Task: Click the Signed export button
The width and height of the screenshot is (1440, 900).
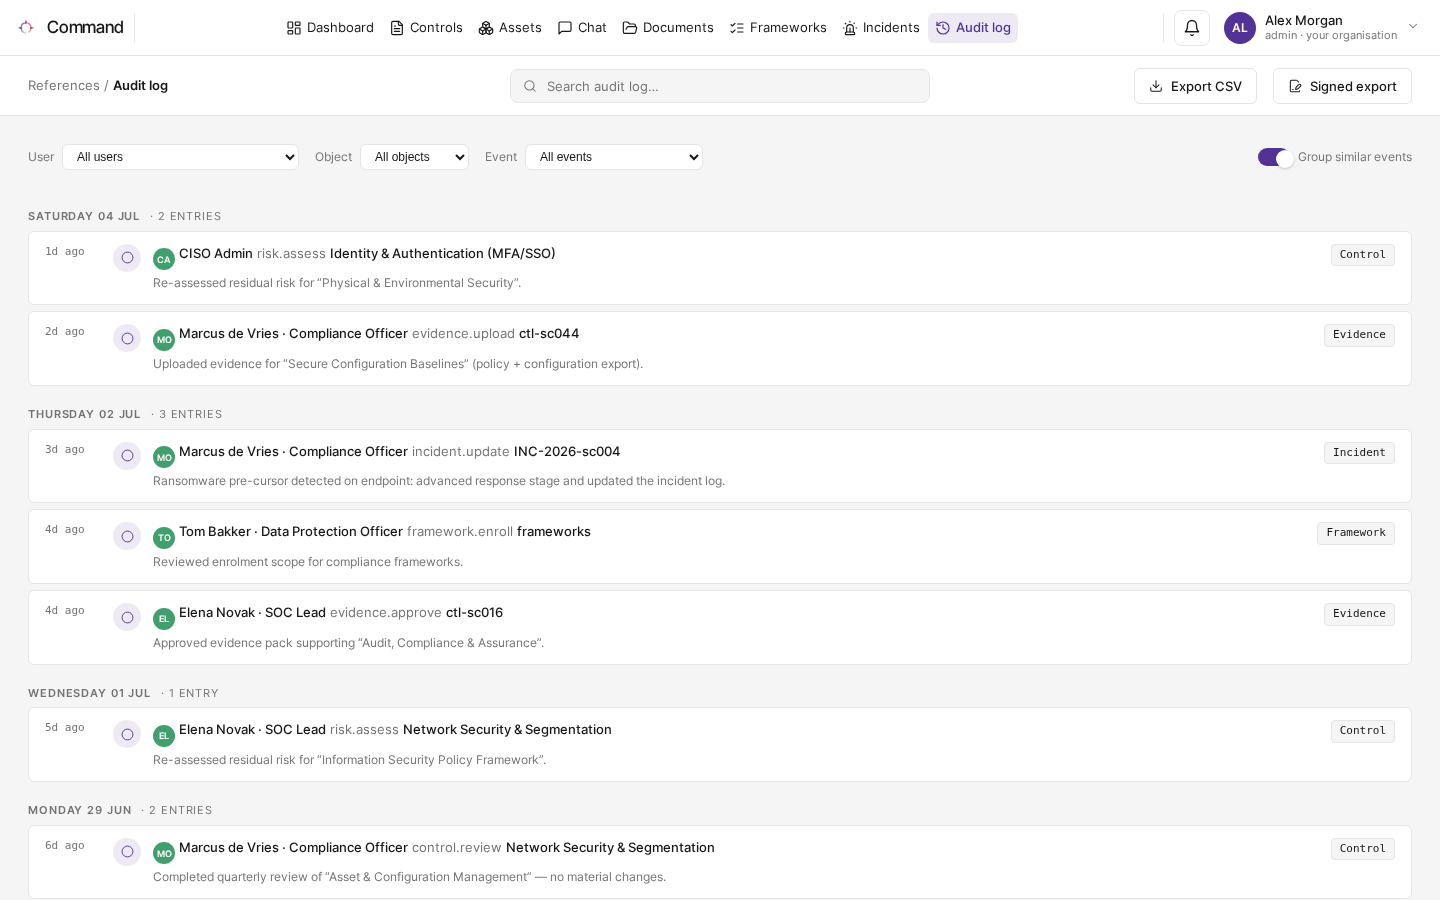Action: (x=1342, y=86)
